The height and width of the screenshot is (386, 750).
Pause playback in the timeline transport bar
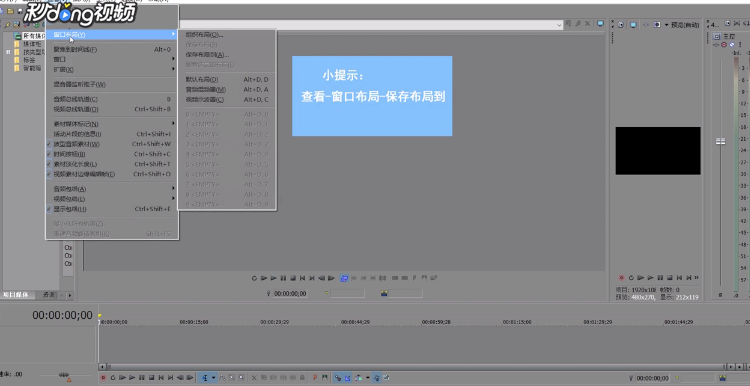pos(142,378)
